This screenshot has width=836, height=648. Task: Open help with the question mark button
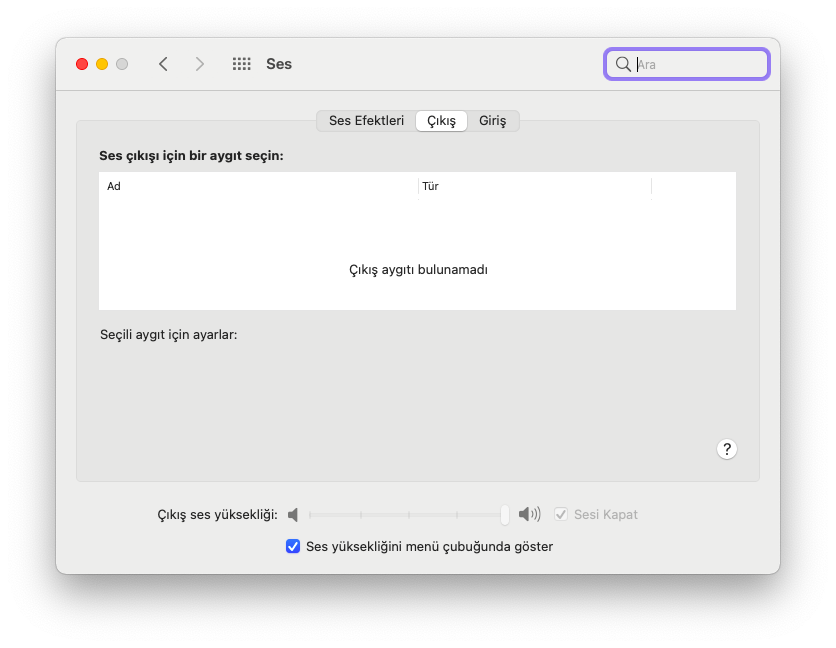[727, 449]
